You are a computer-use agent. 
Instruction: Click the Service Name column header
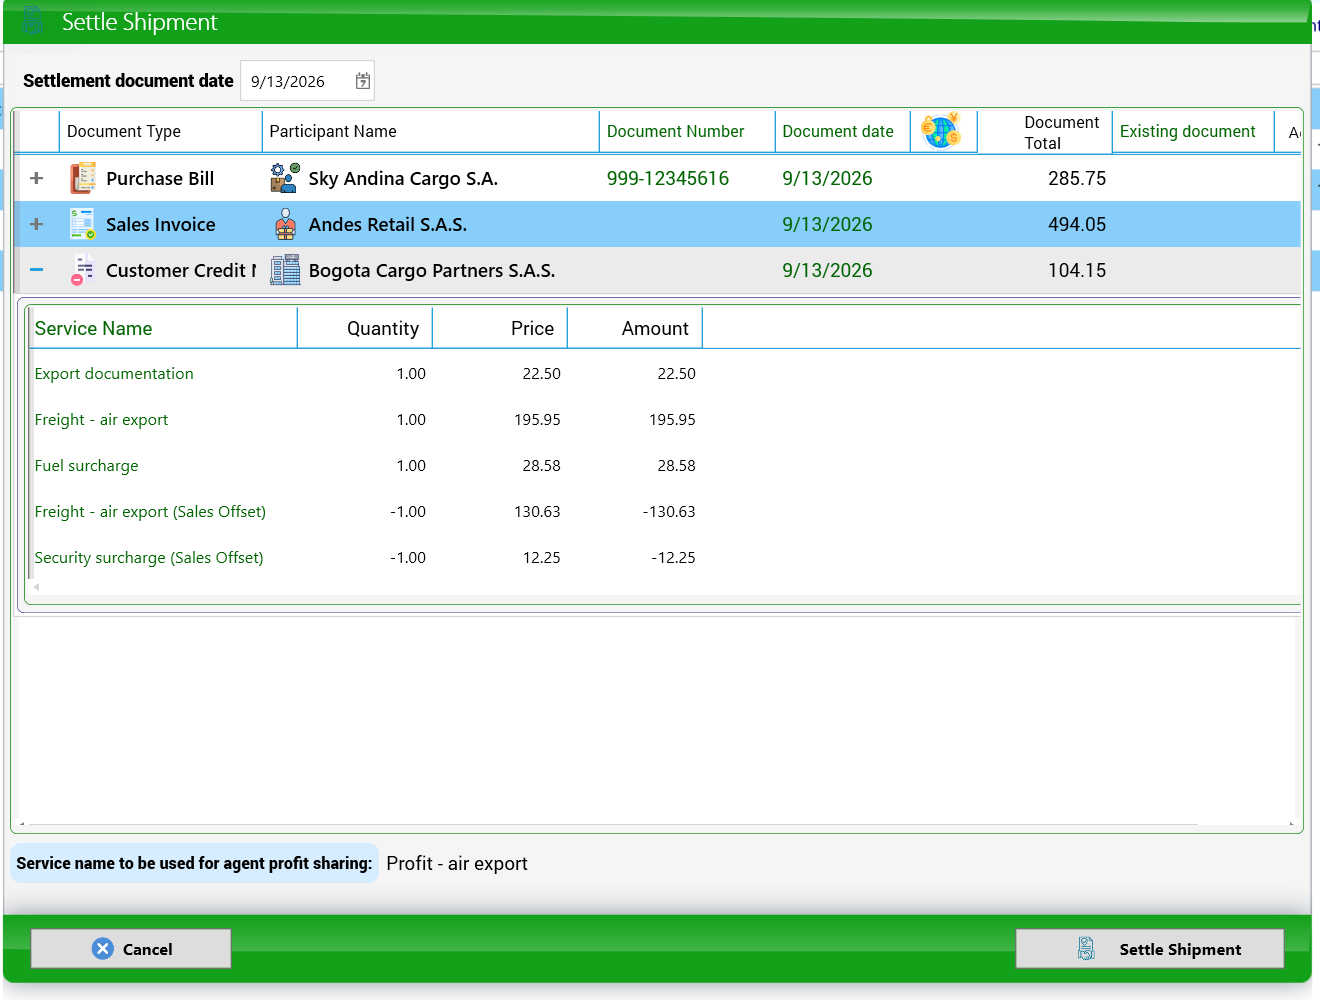pyautogui.click(x=163, y=328)
